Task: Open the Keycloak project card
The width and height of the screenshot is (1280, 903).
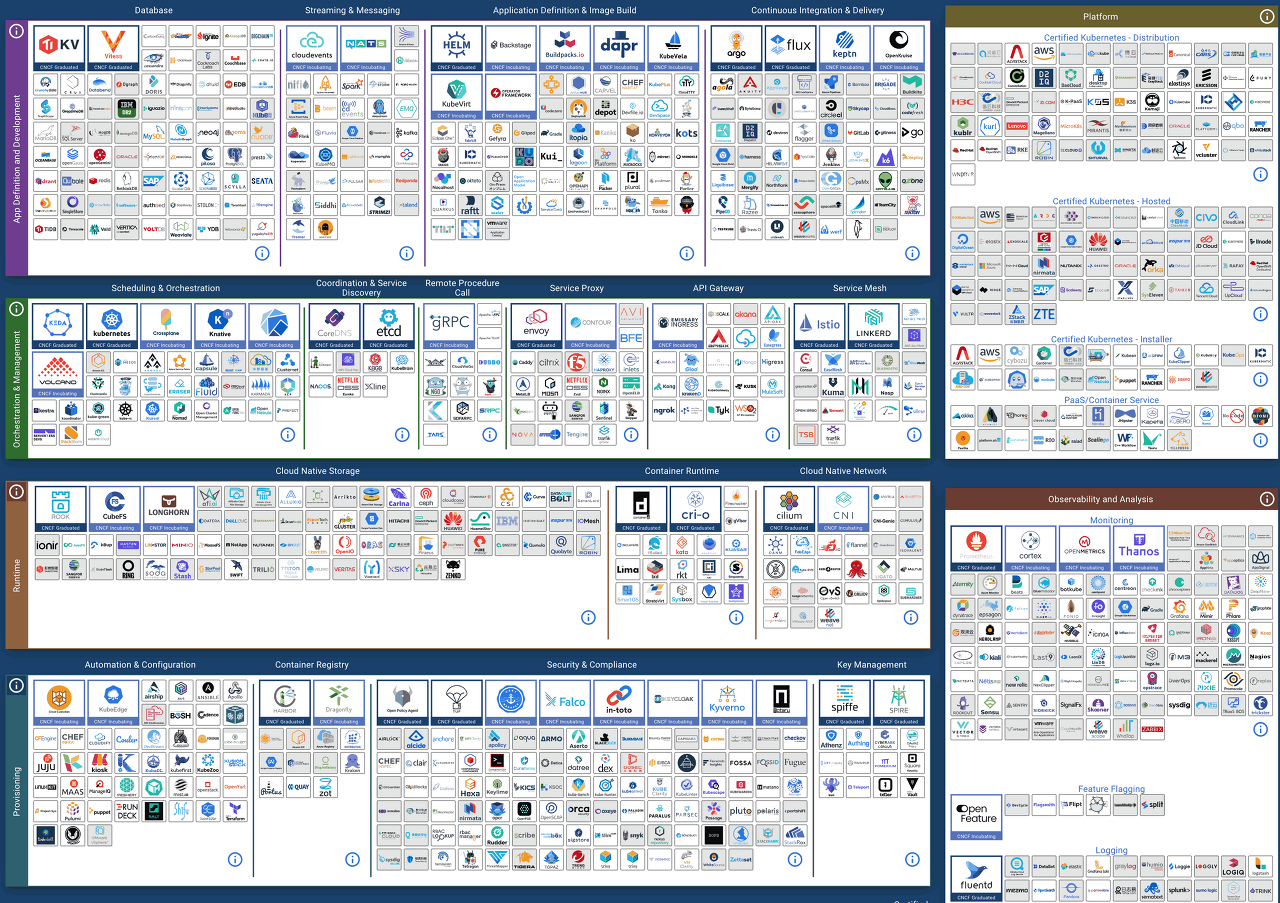Action: point(673,703)
